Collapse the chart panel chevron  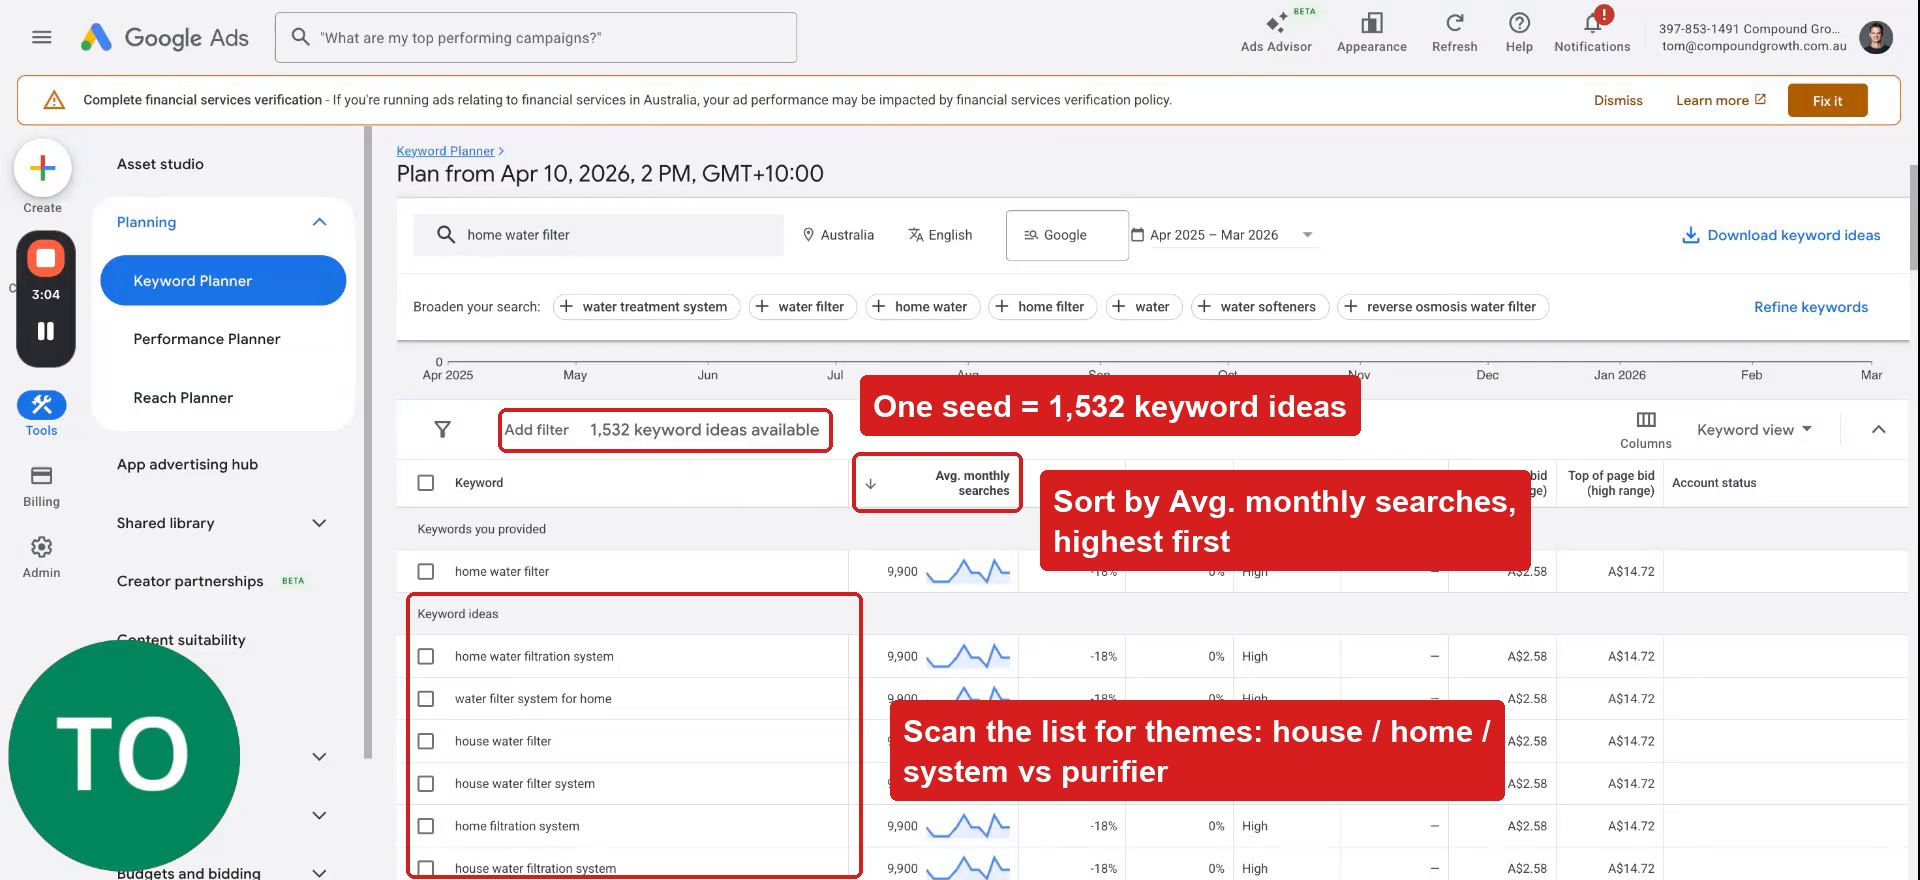click(x=1878, y=430)
